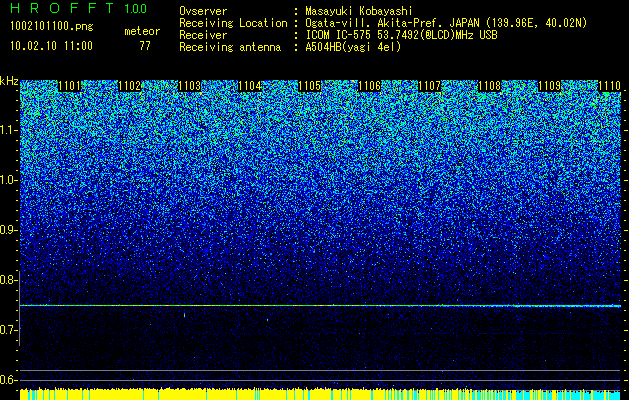The width and height of the screenshot is (629, 400).
Task: Click the 1103 time marker
Action: point(189,86)
